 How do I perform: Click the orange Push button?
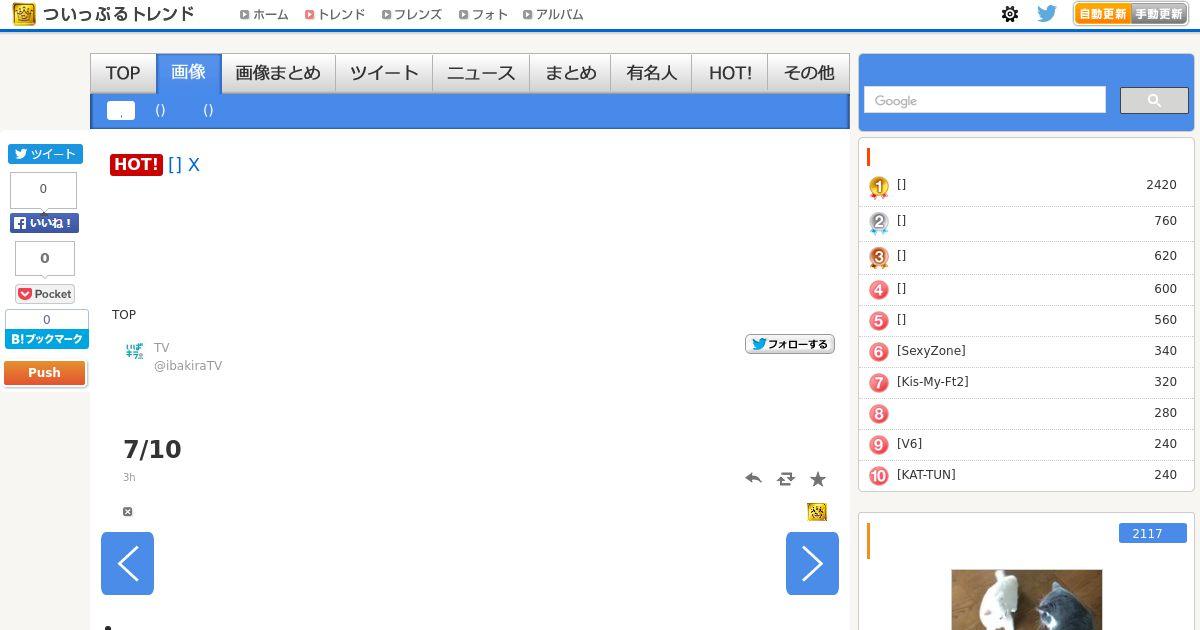44,373
